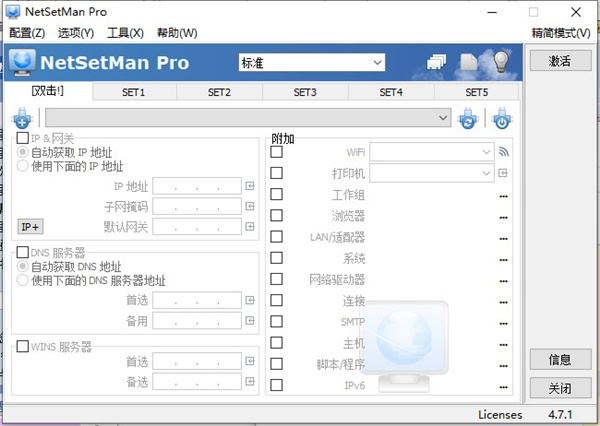Open the IPv6 ellipsis settings button

tap(504, 387)
